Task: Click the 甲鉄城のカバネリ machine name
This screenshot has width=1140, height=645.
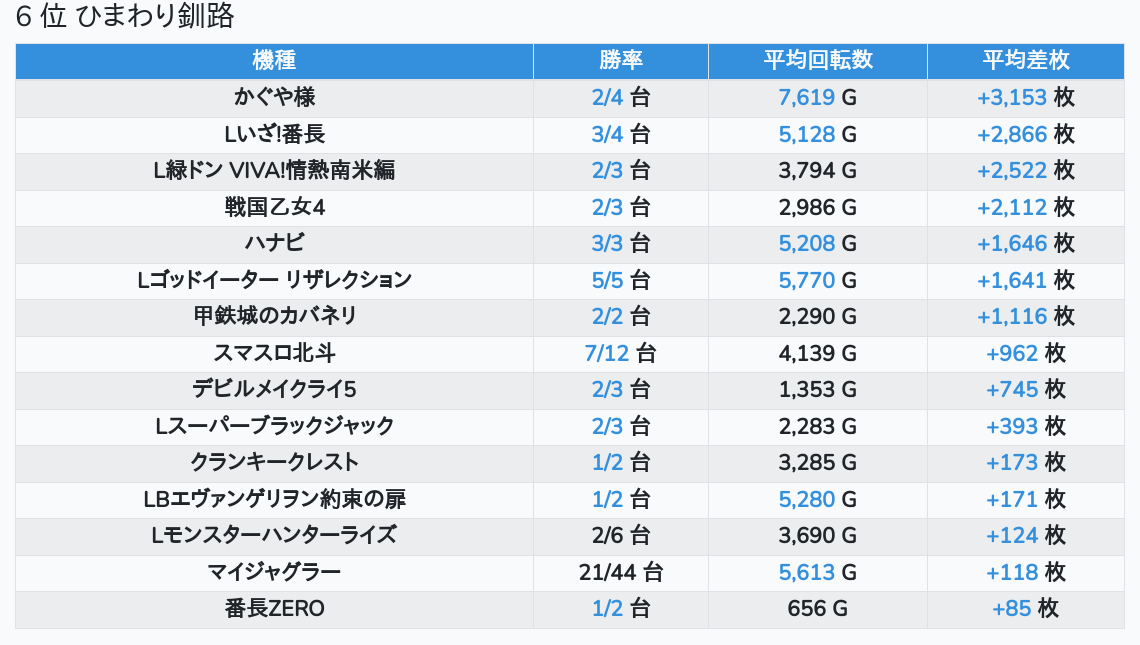Action: tap(274, 316)
